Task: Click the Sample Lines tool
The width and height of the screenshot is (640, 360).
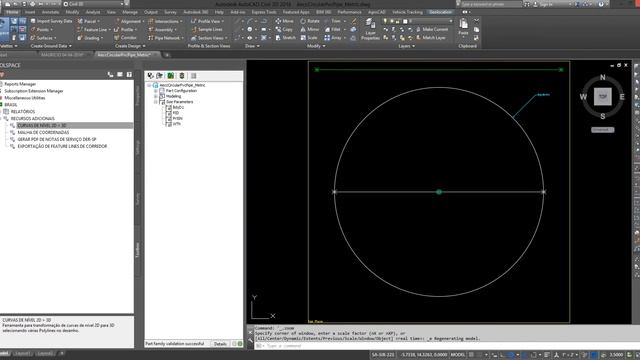Action: point(207,29)
